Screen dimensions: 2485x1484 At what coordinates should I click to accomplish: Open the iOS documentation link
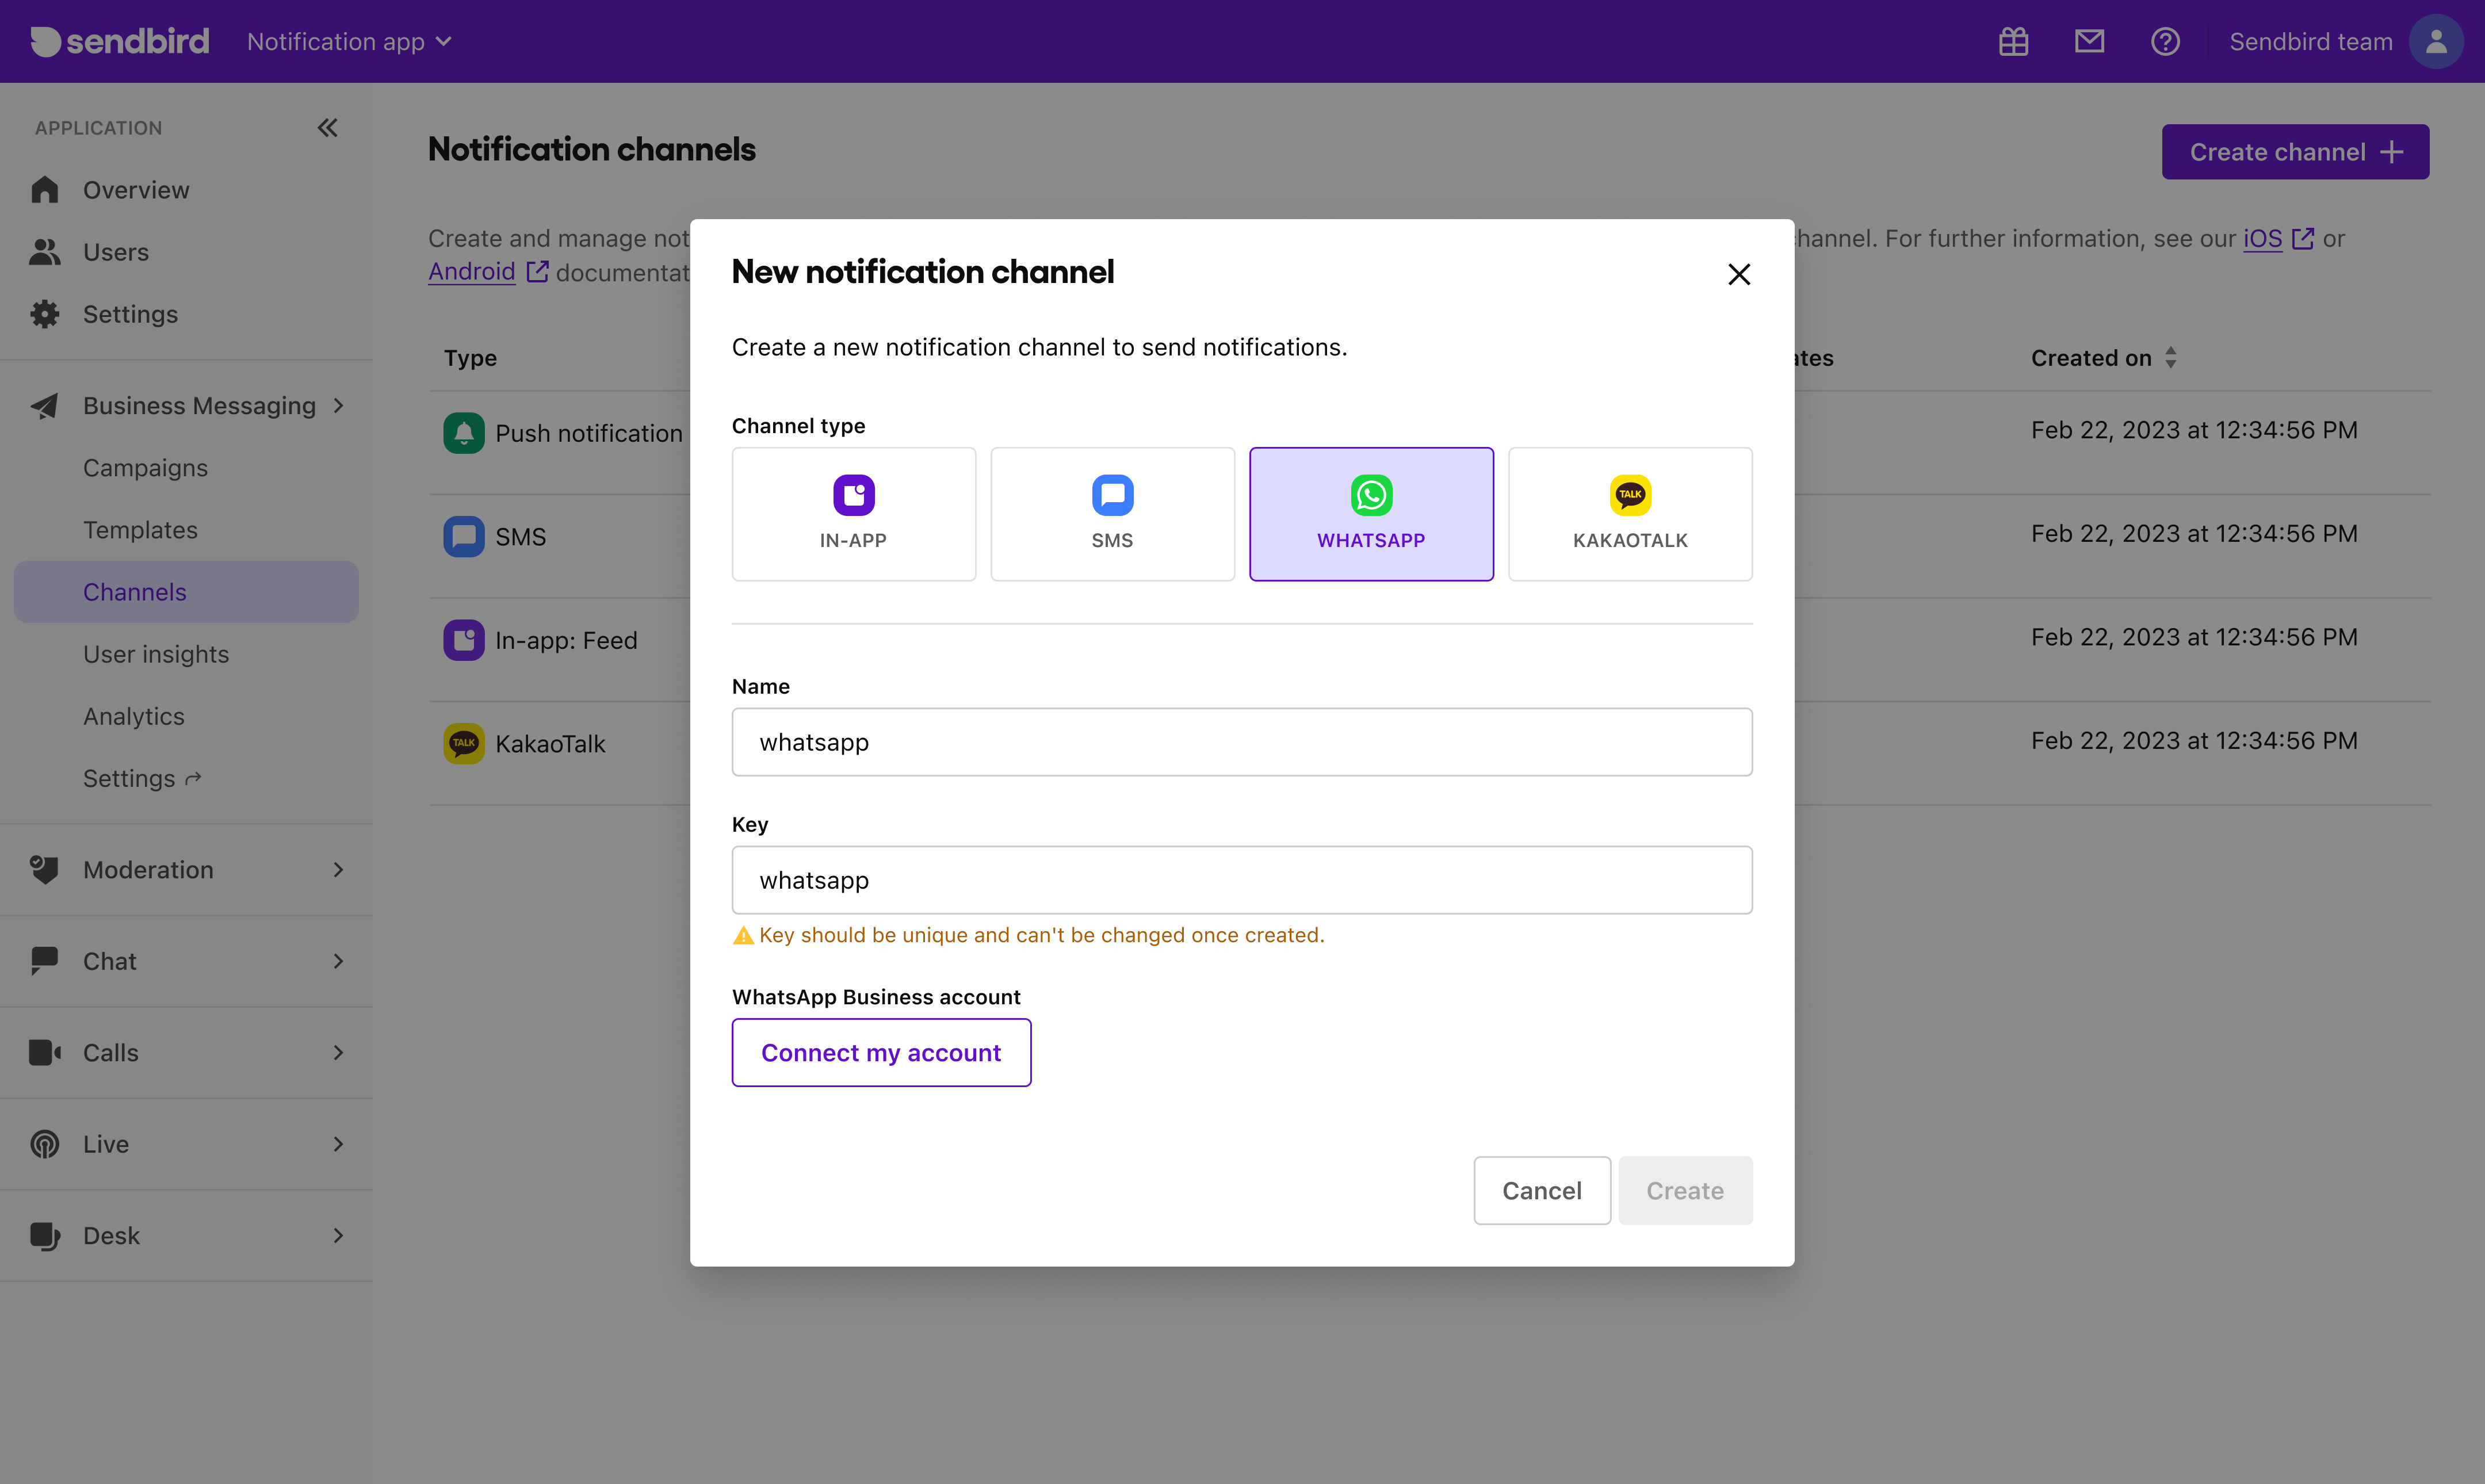click(x=2278, y=238)
